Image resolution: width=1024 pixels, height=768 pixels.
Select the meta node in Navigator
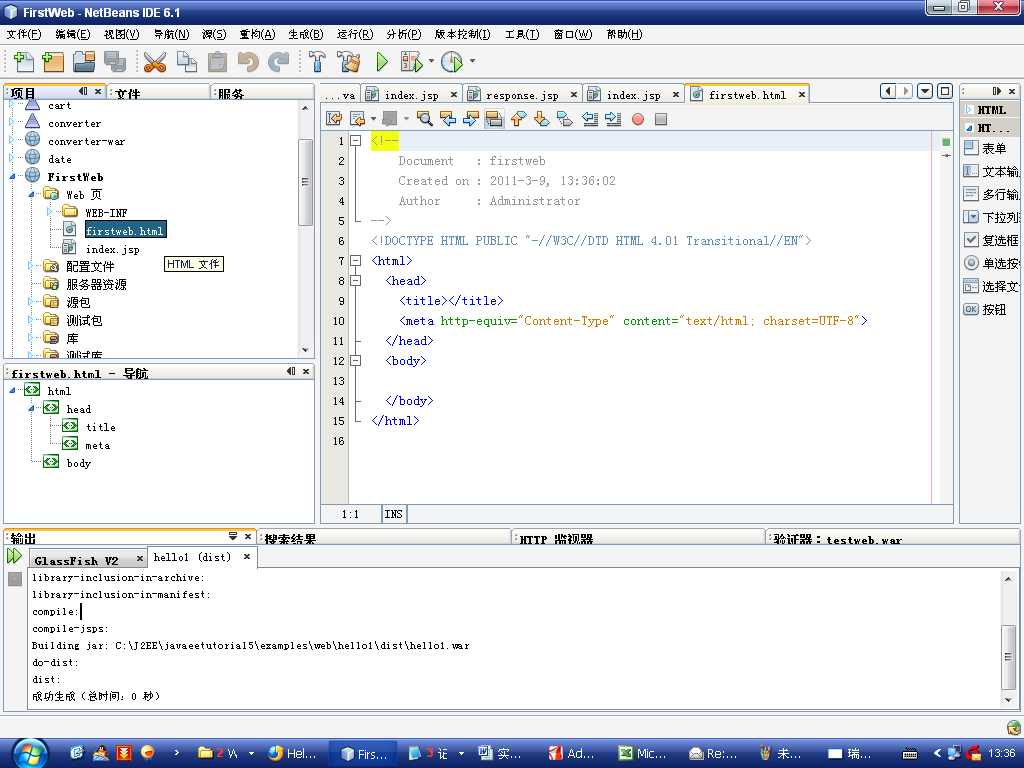coord(97,445)
